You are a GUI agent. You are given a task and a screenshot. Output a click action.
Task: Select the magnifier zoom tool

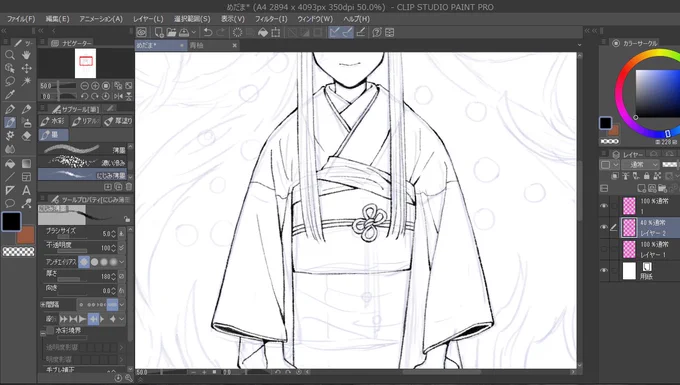10,55
